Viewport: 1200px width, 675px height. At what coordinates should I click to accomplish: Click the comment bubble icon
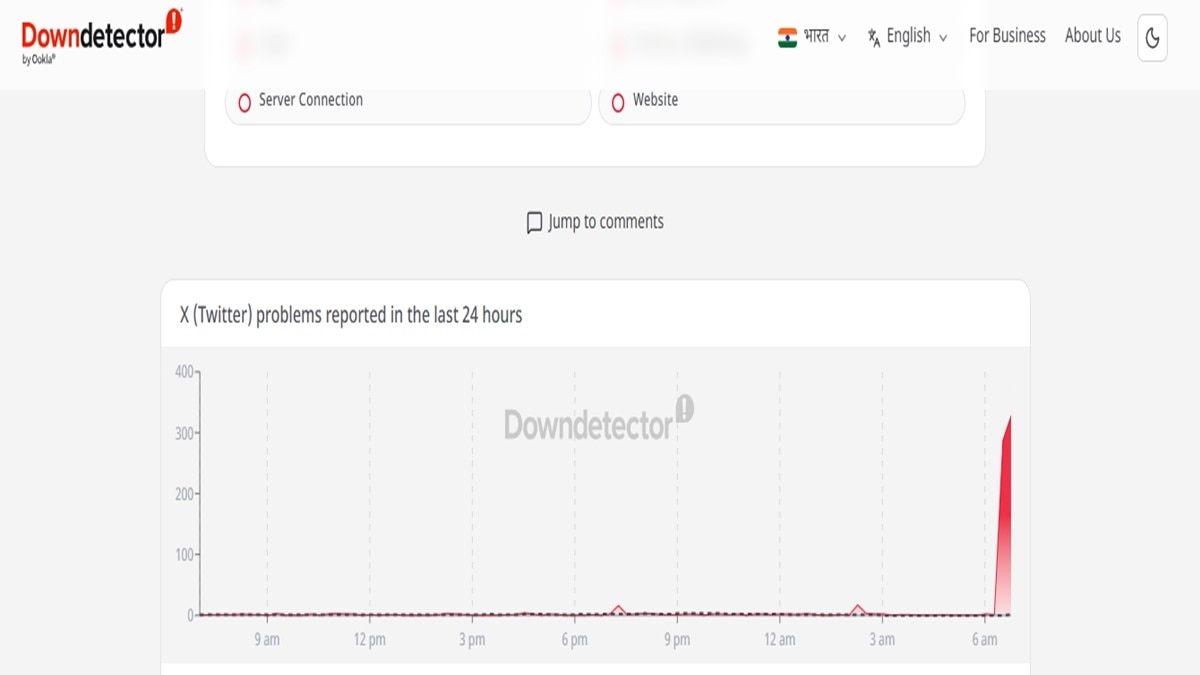(x=535, y=222)
